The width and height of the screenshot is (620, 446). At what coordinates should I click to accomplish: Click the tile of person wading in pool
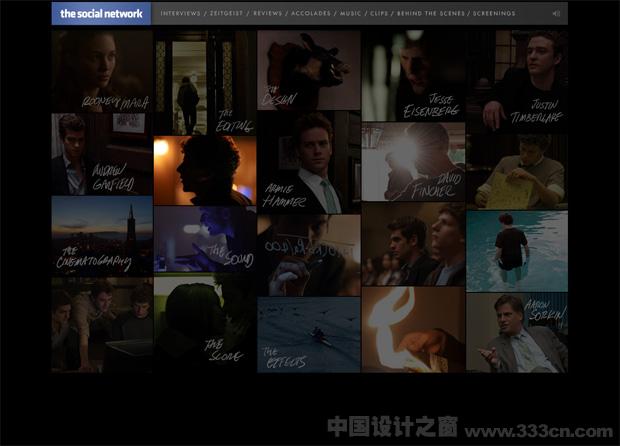pos(517,251)
